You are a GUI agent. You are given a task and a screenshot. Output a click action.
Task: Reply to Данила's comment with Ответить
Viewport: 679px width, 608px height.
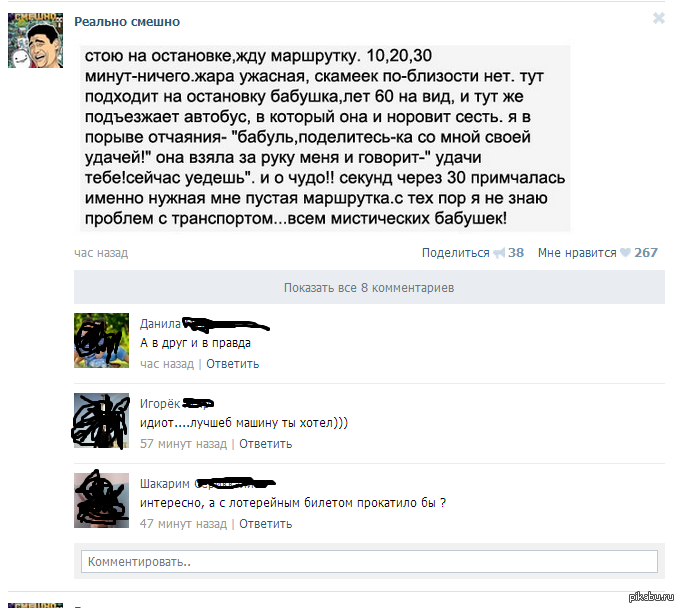tap(233, 364)
